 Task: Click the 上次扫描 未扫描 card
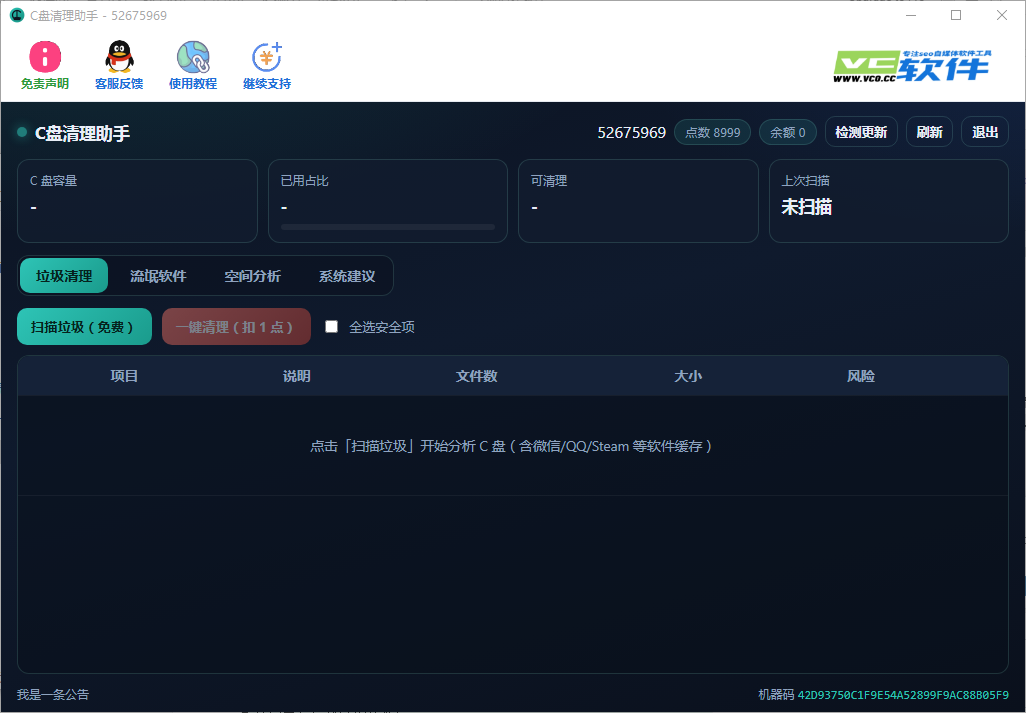pyautogui.click(x=889, y=201)
